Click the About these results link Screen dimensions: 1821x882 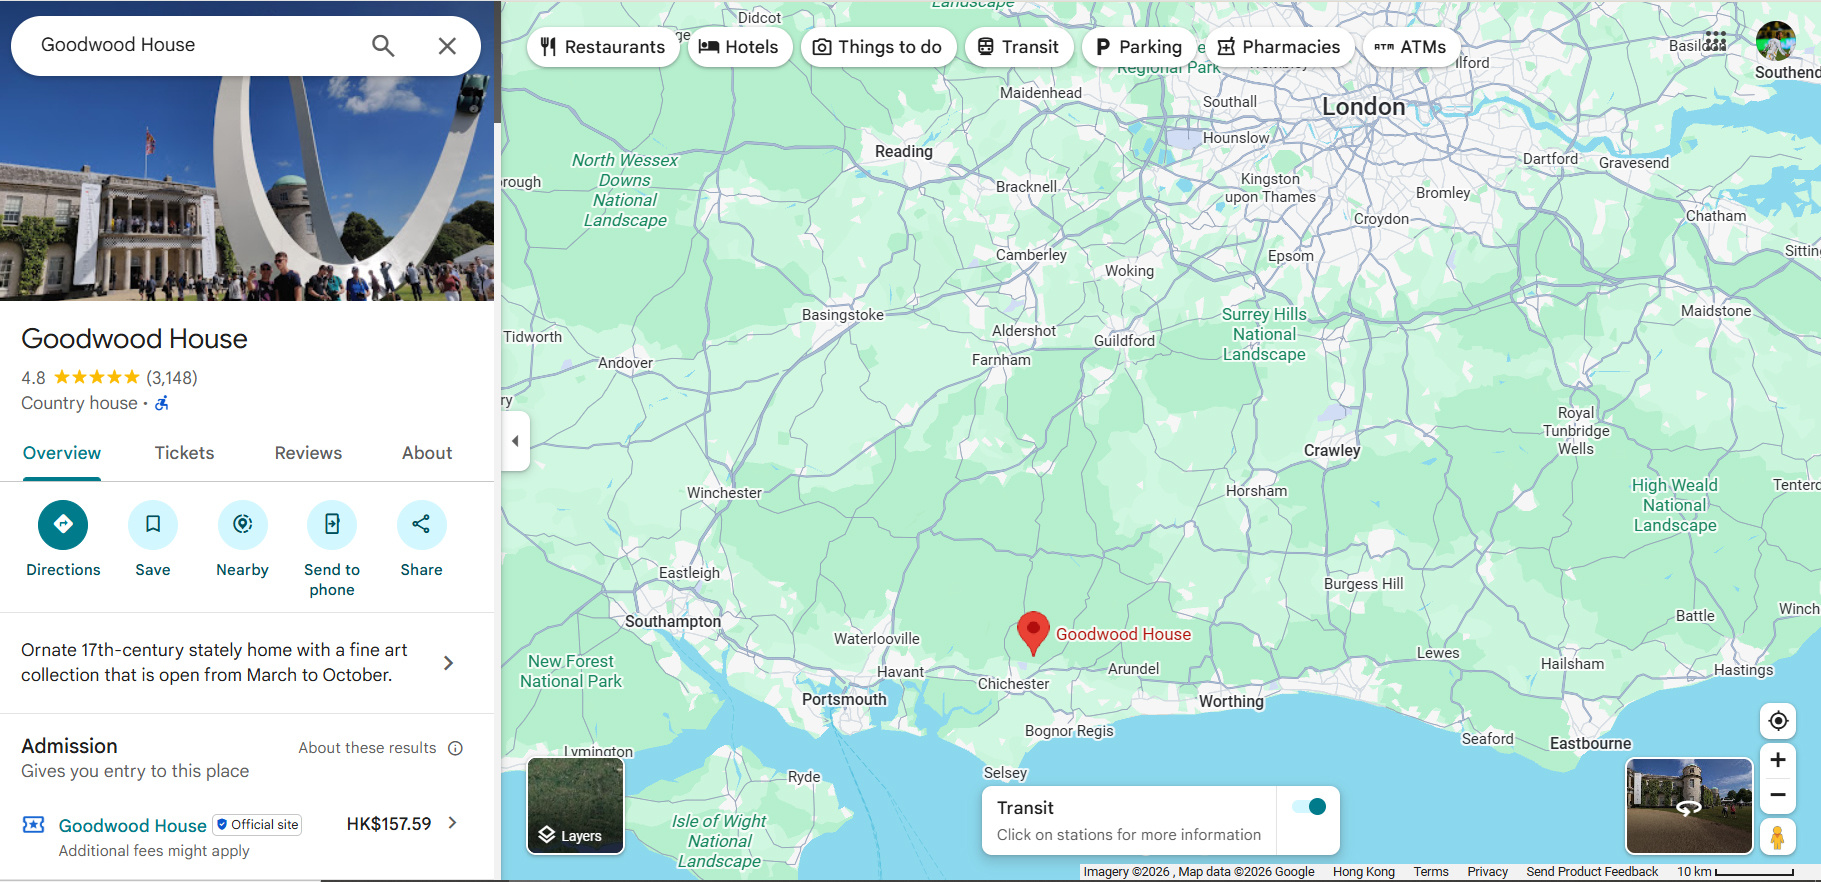click(x=367, y=748)
